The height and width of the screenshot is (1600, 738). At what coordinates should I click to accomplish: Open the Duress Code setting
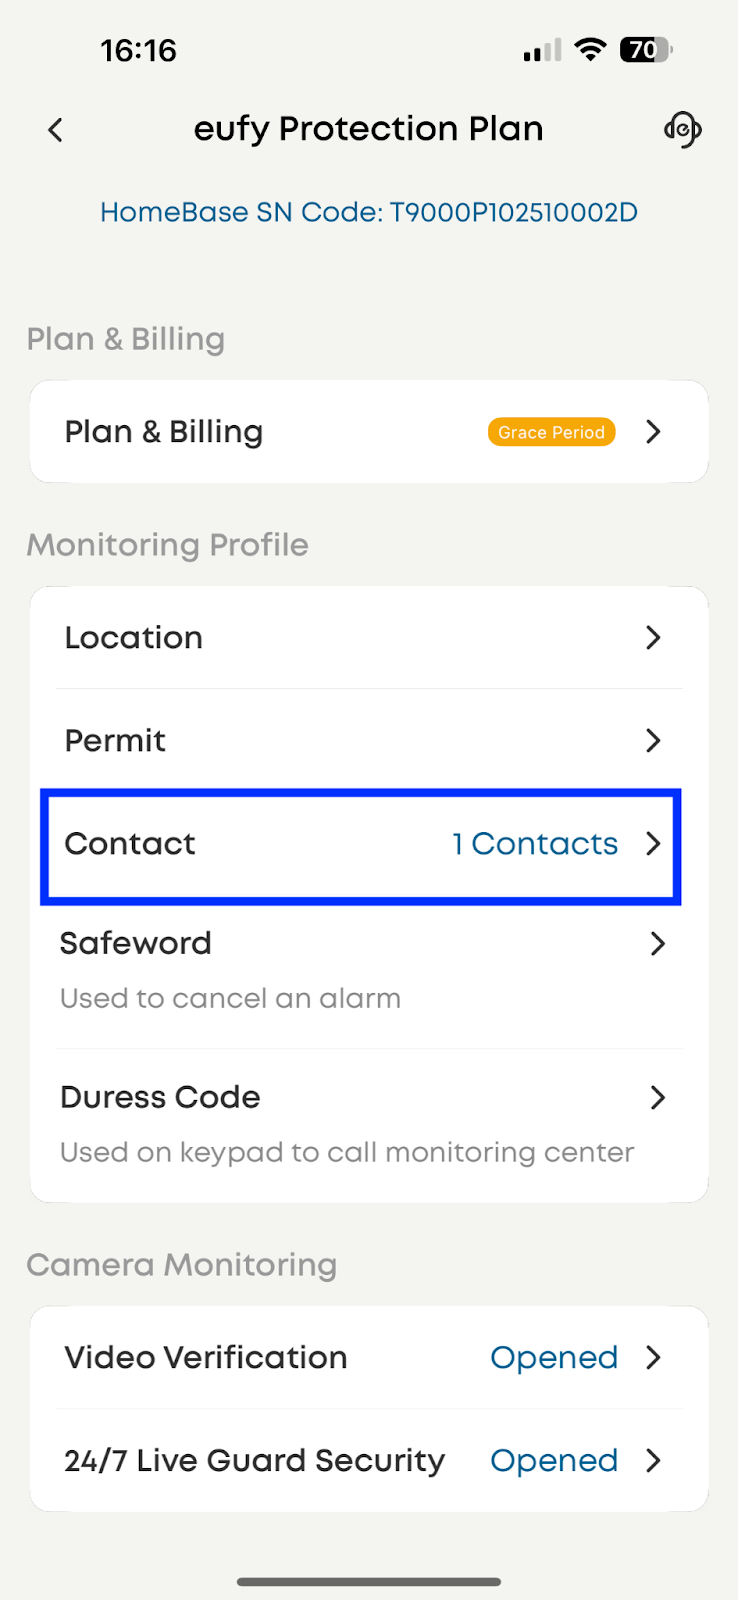300,1122
